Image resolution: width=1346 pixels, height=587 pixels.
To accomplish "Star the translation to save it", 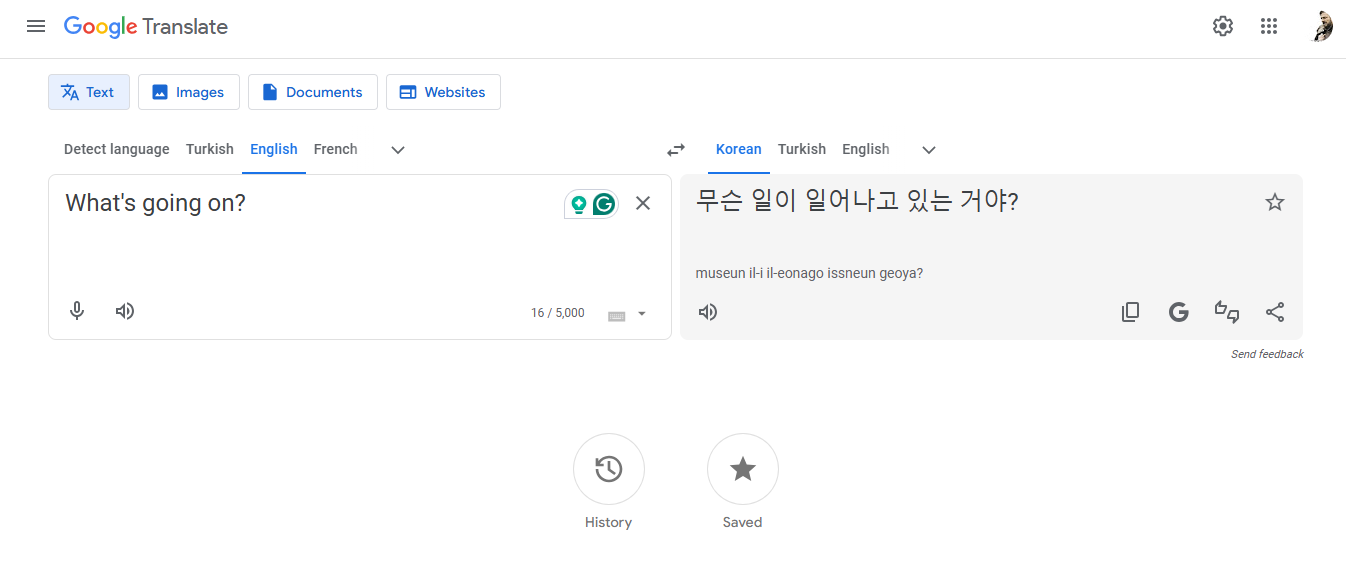I will click(x=1274, y=201).
